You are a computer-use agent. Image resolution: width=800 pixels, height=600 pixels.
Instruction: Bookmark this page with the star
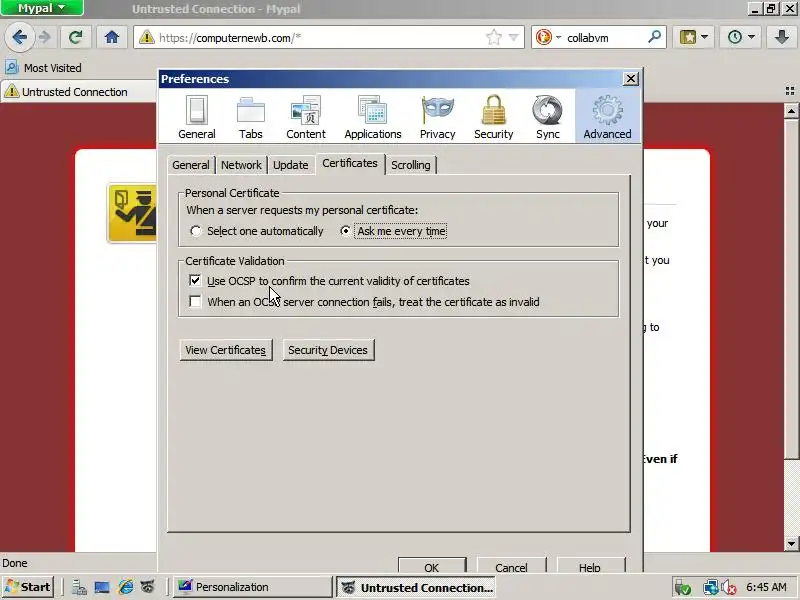coord(493,37)
